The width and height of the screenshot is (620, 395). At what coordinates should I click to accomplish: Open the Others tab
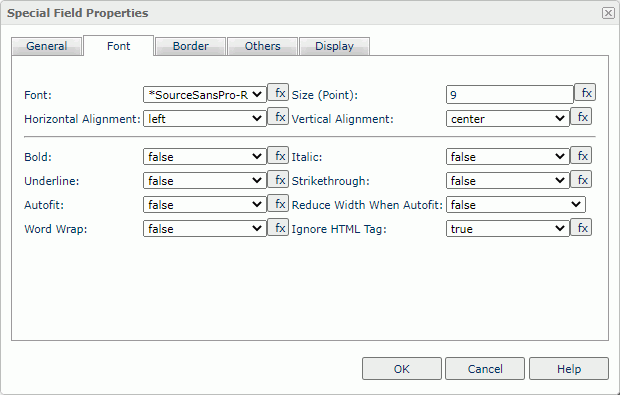[x=263, y=46]
